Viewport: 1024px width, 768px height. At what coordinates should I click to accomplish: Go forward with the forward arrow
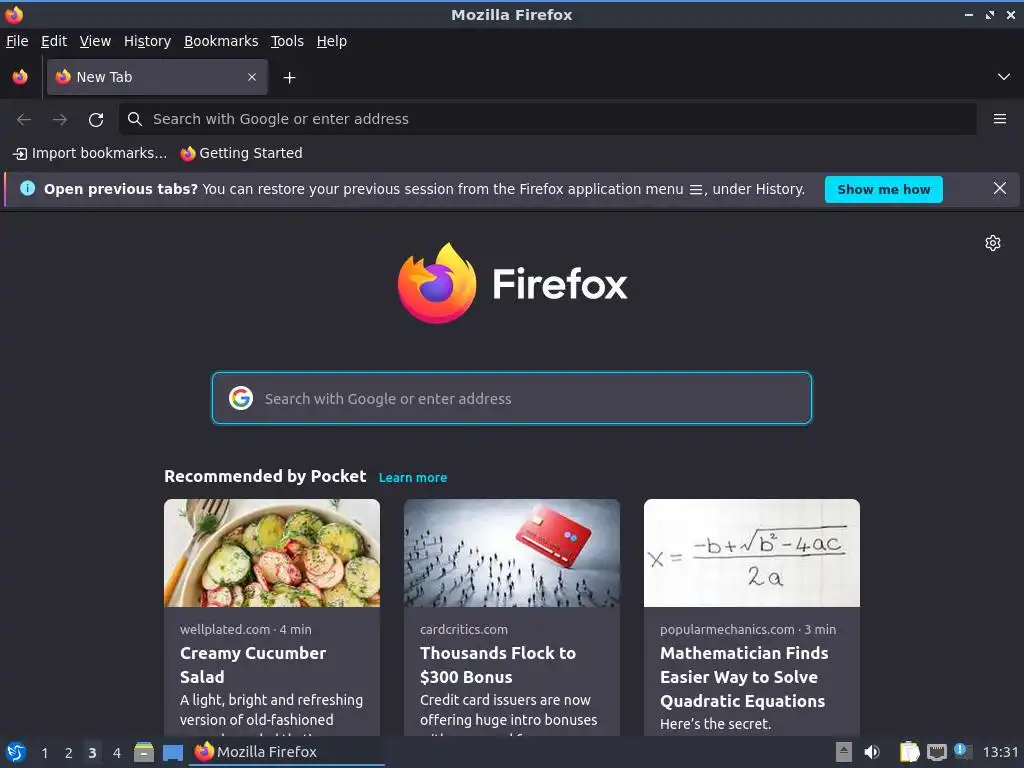[x=60, y=120]
